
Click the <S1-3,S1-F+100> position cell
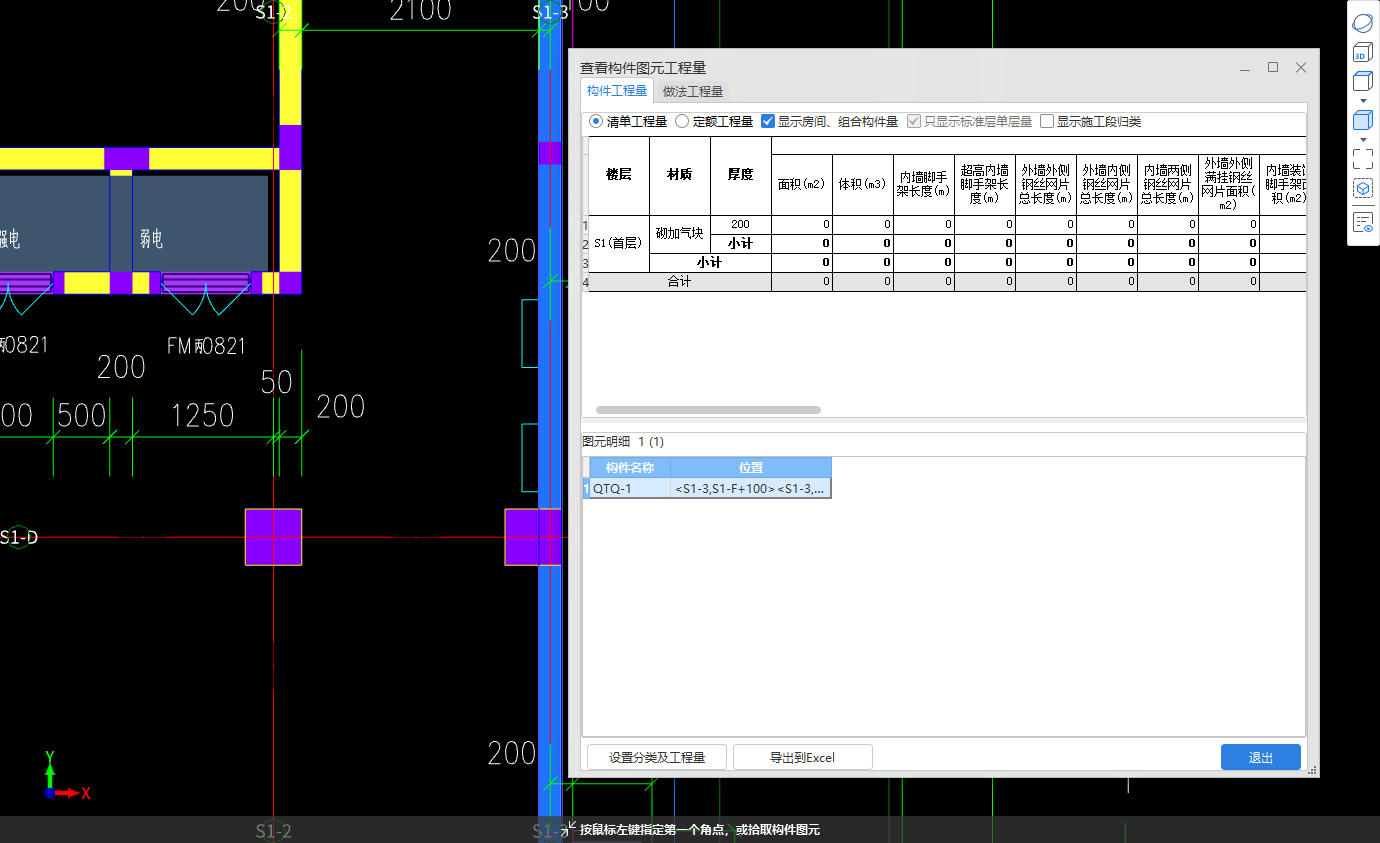[751, 488]
